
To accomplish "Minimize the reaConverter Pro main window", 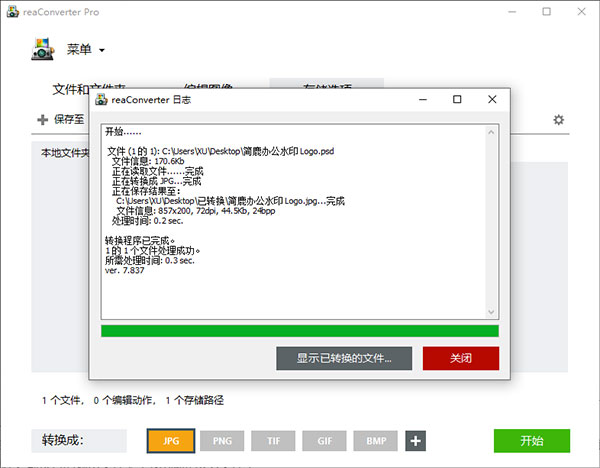I will click(x=512, y=12).
